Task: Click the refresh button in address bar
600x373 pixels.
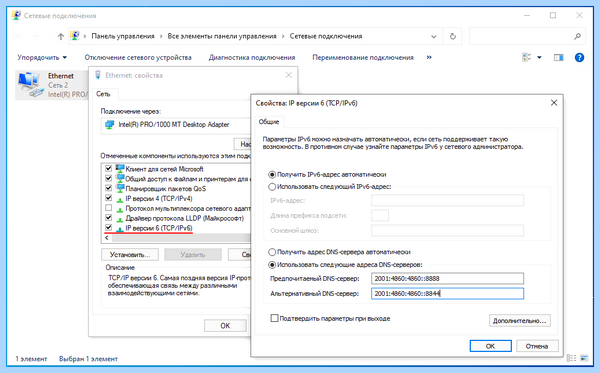Action: 453,36
